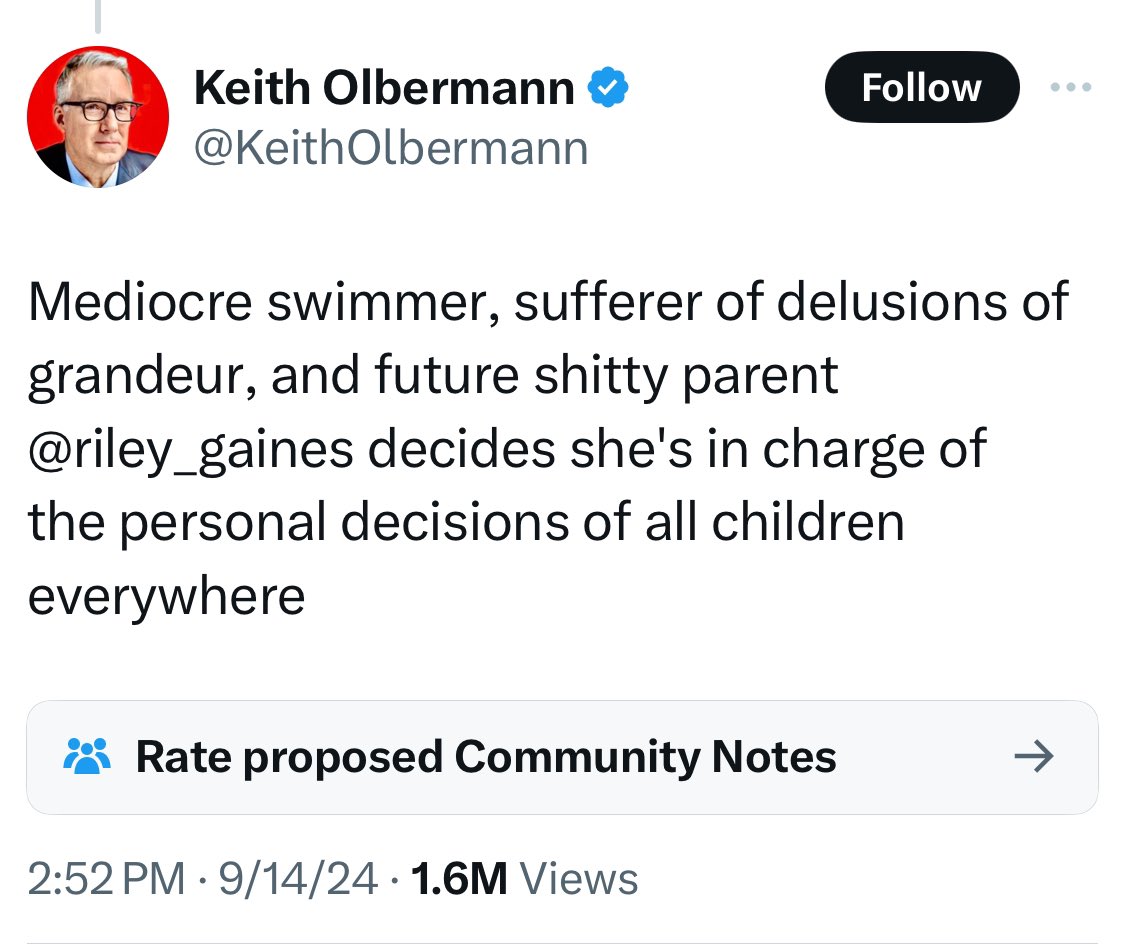The image size is (1125, 946).
Task: Click the arrow on Community Notes banner
Action: pyautogui.click(x=1033, y=757)
